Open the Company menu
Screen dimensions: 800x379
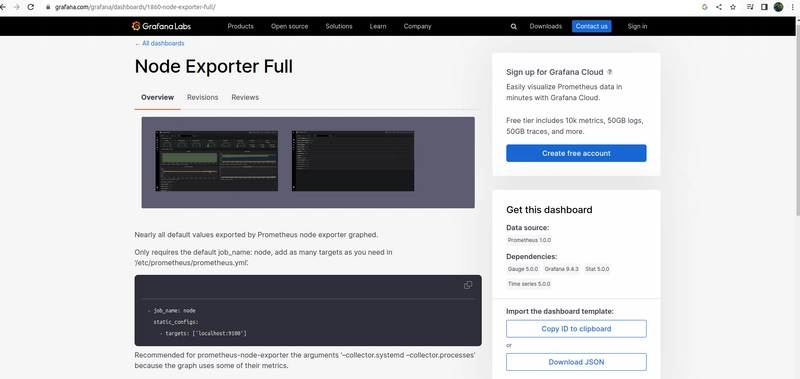[417, 27]
